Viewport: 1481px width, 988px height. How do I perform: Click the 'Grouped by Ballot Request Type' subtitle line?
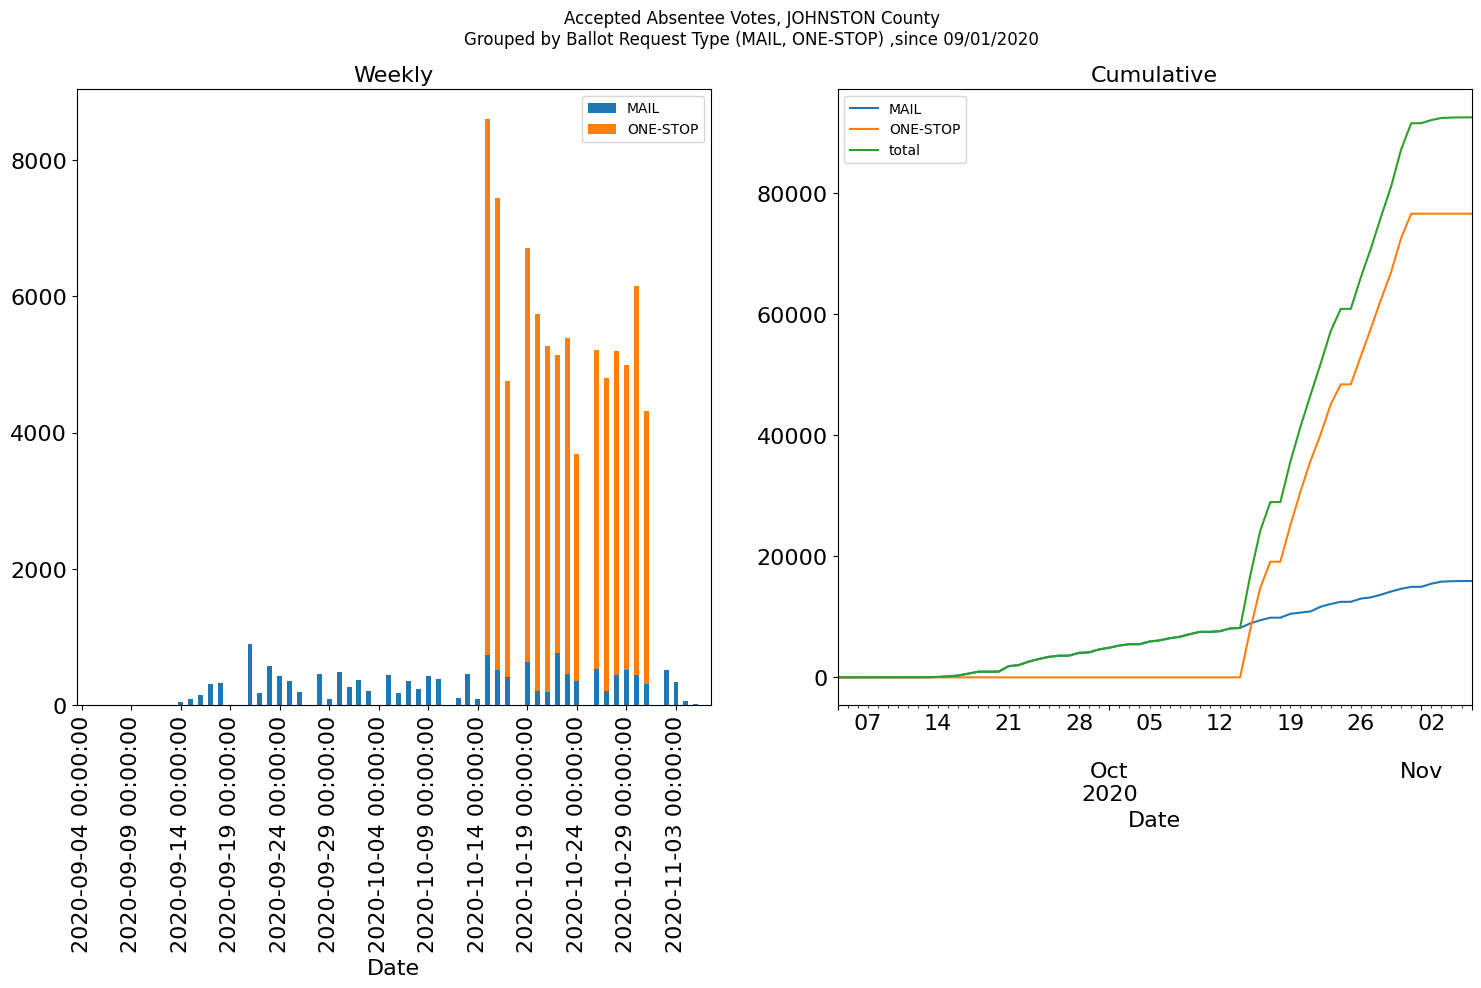point(751,39)
